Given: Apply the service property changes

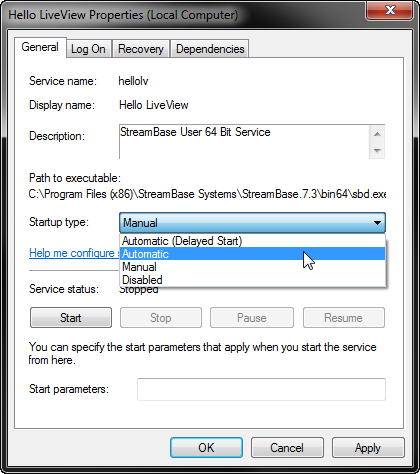Looking at the screenshot, I should point(368,448).
